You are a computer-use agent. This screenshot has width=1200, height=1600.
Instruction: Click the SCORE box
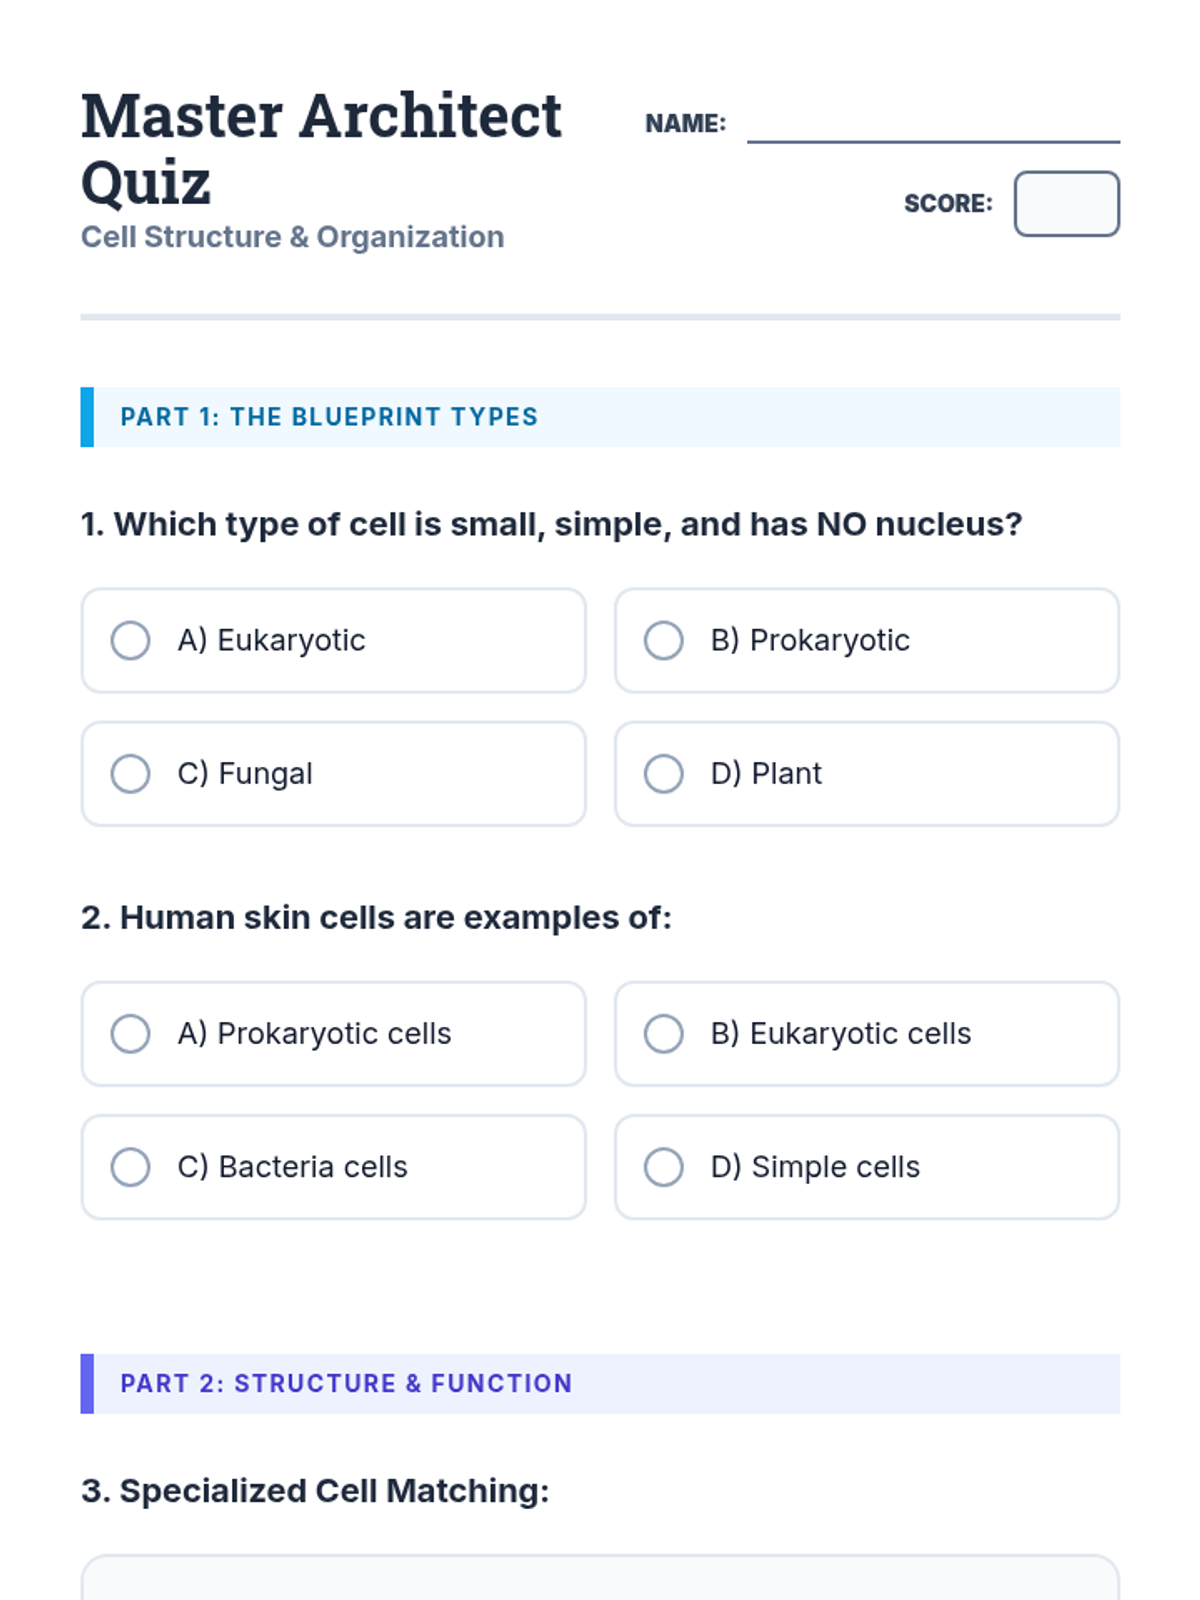click(x=1066, y=204)
